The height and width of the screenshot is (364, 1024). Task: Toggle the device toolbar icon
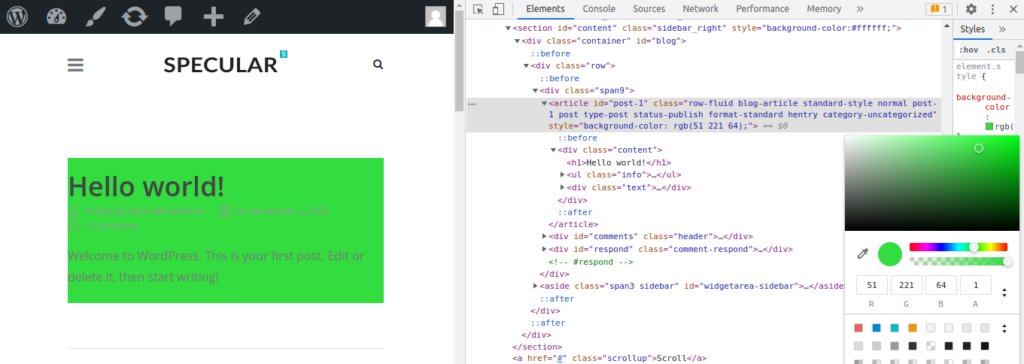[498, 9]
